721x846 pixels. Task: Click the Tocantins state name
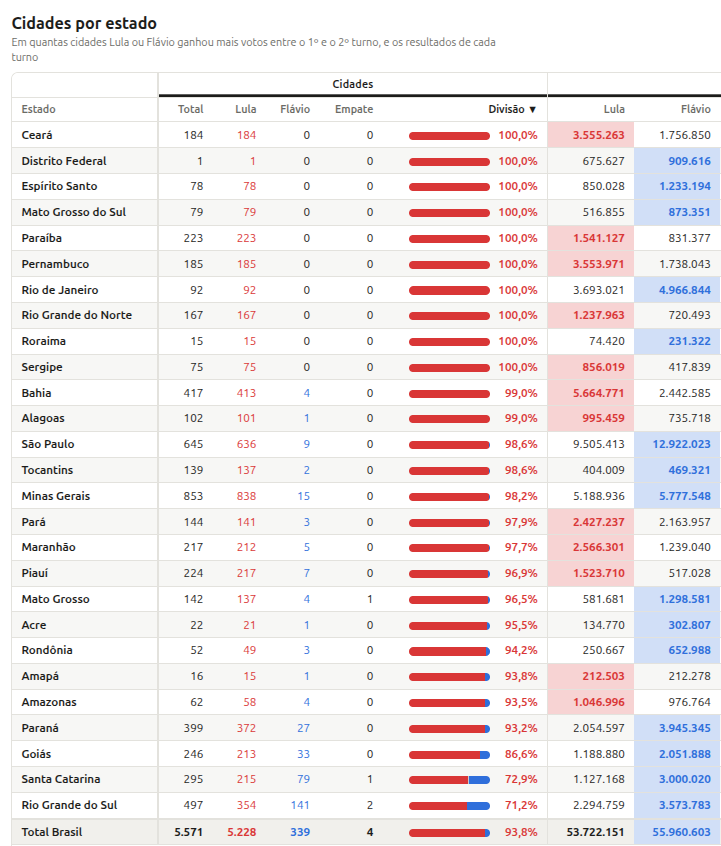point(47,470)
